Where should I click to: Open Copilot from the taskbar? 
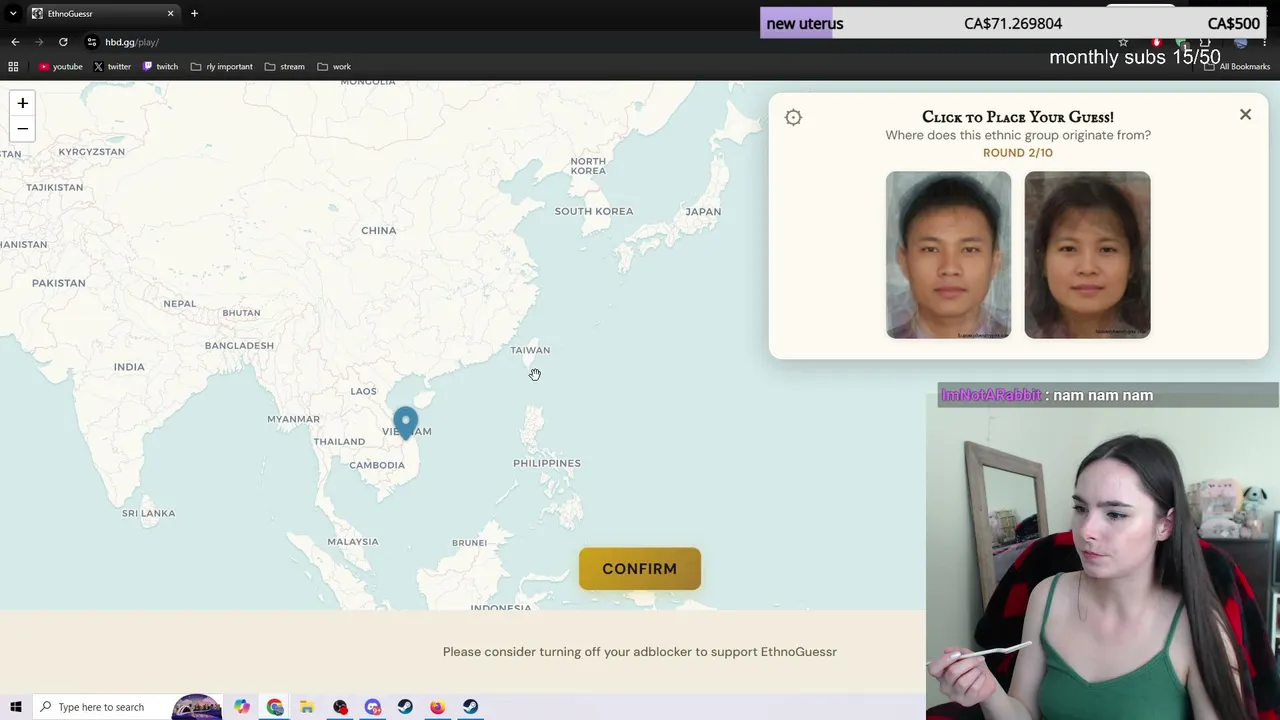[242, 707]
